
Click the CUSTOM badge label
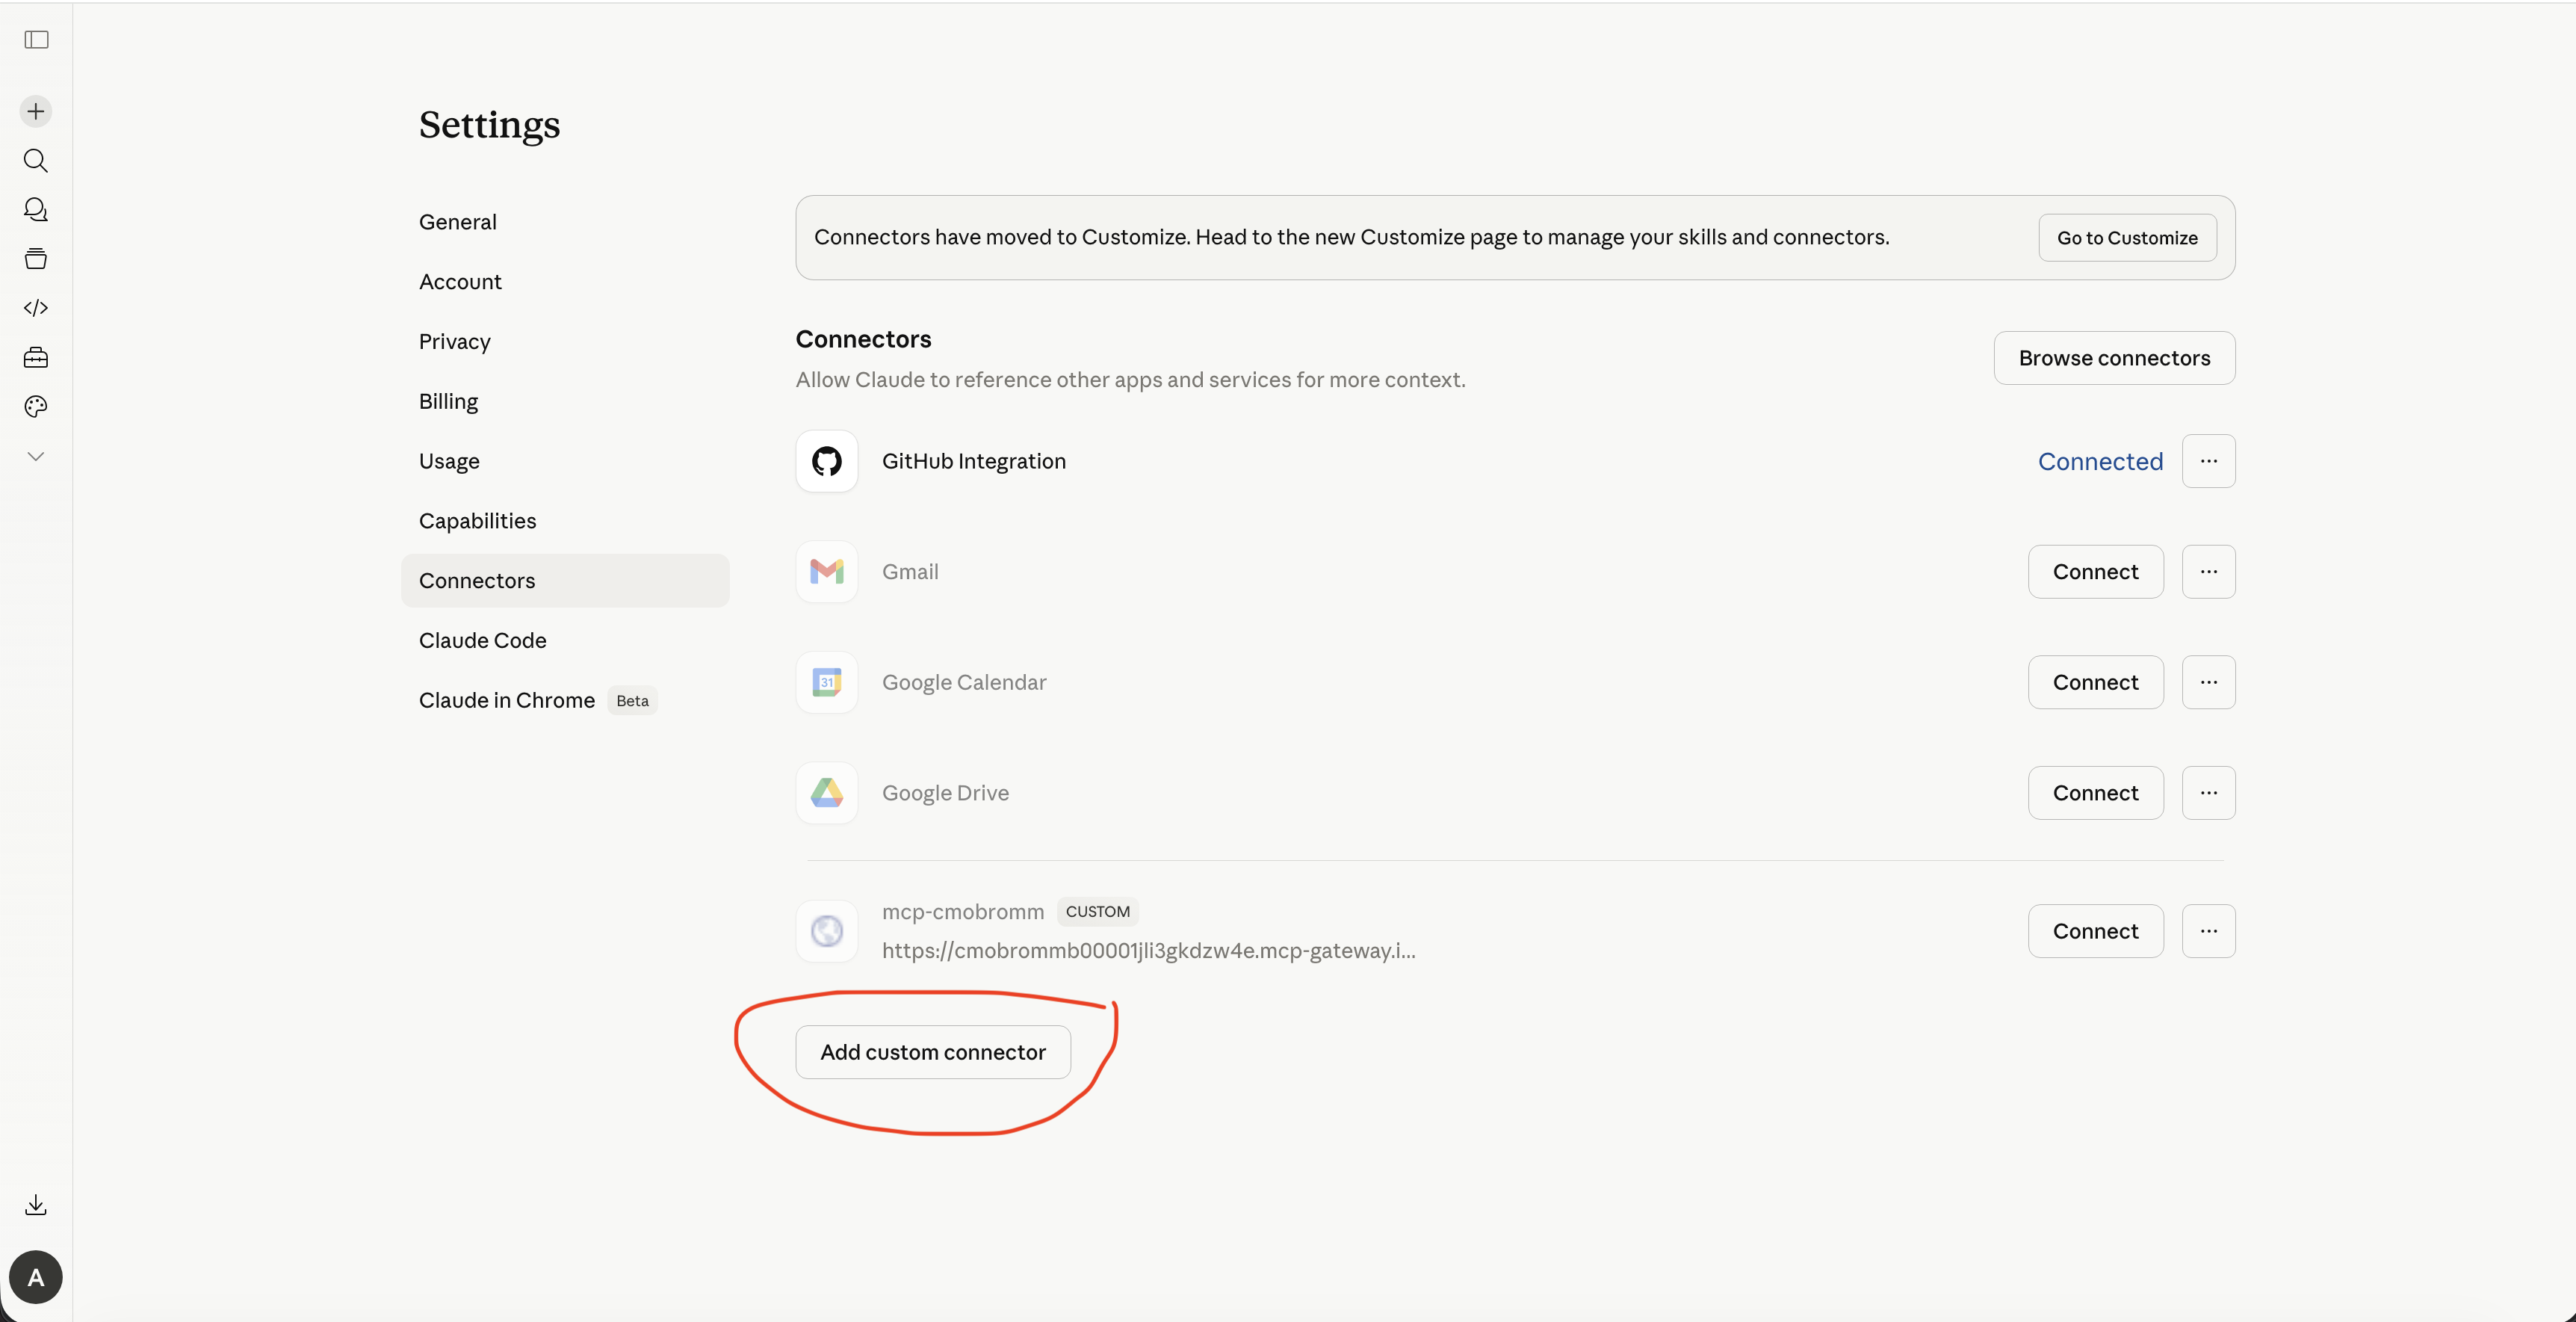point(1097,912)
